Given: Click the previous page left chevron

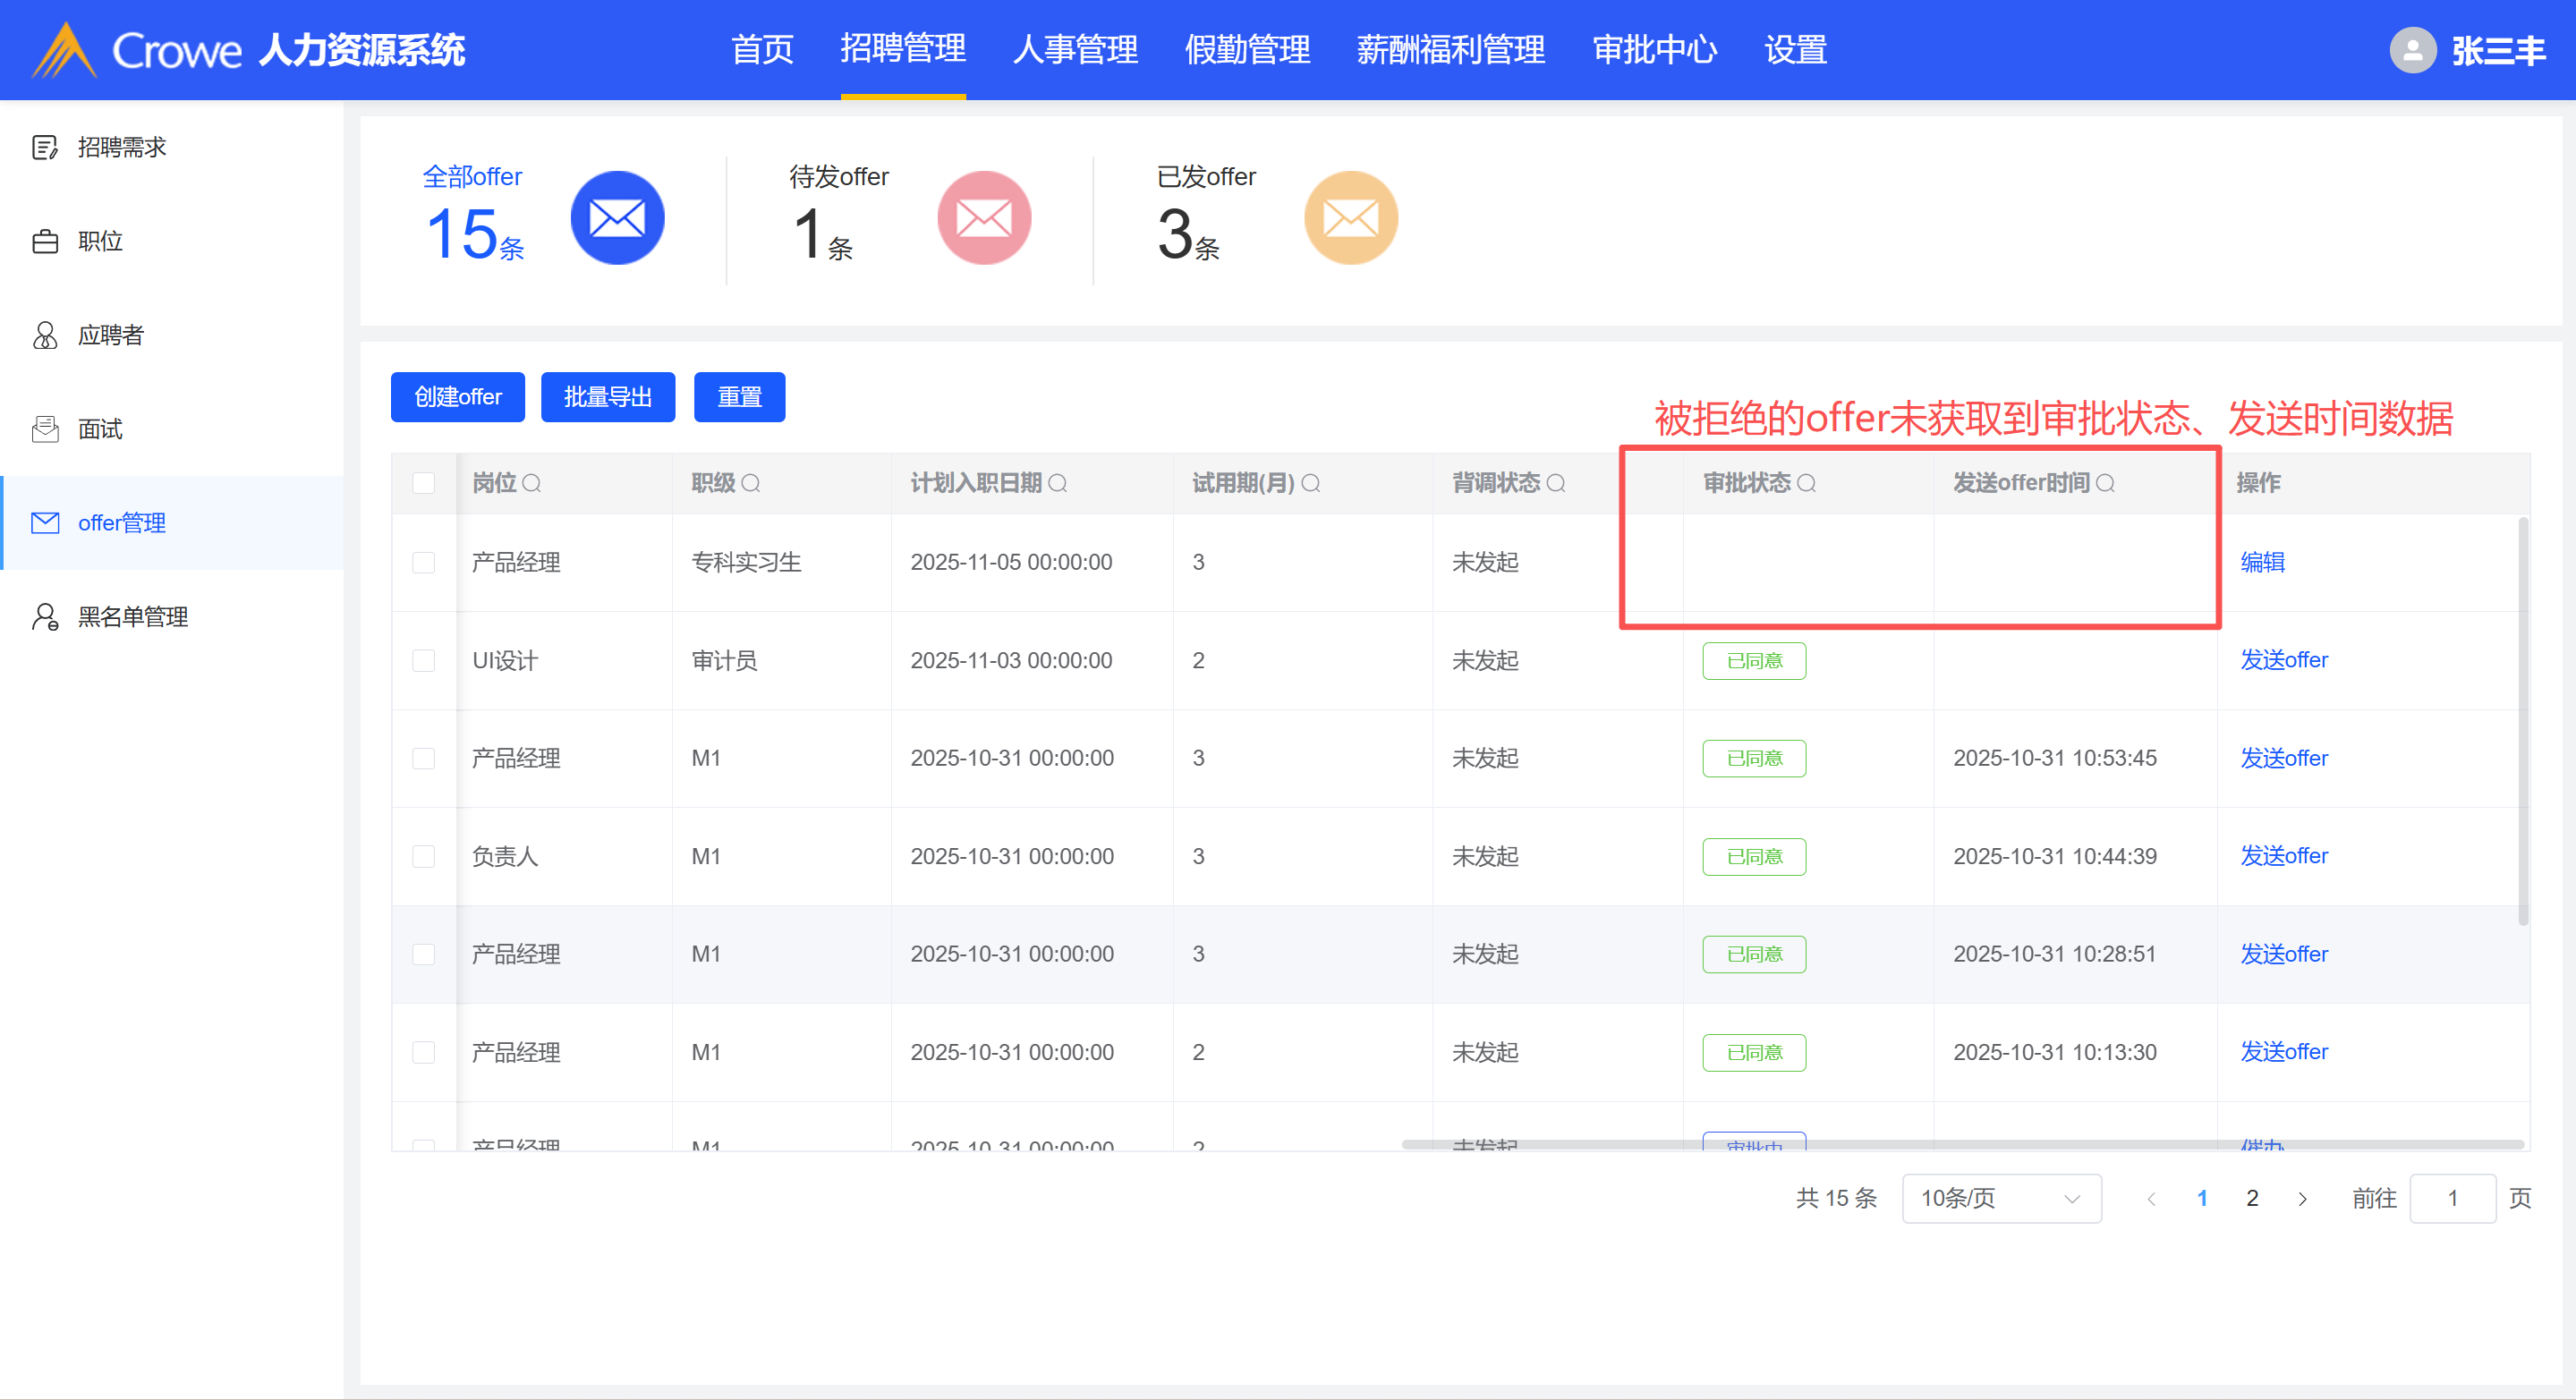Looking at the screenshot, I should (2151, 1198).
